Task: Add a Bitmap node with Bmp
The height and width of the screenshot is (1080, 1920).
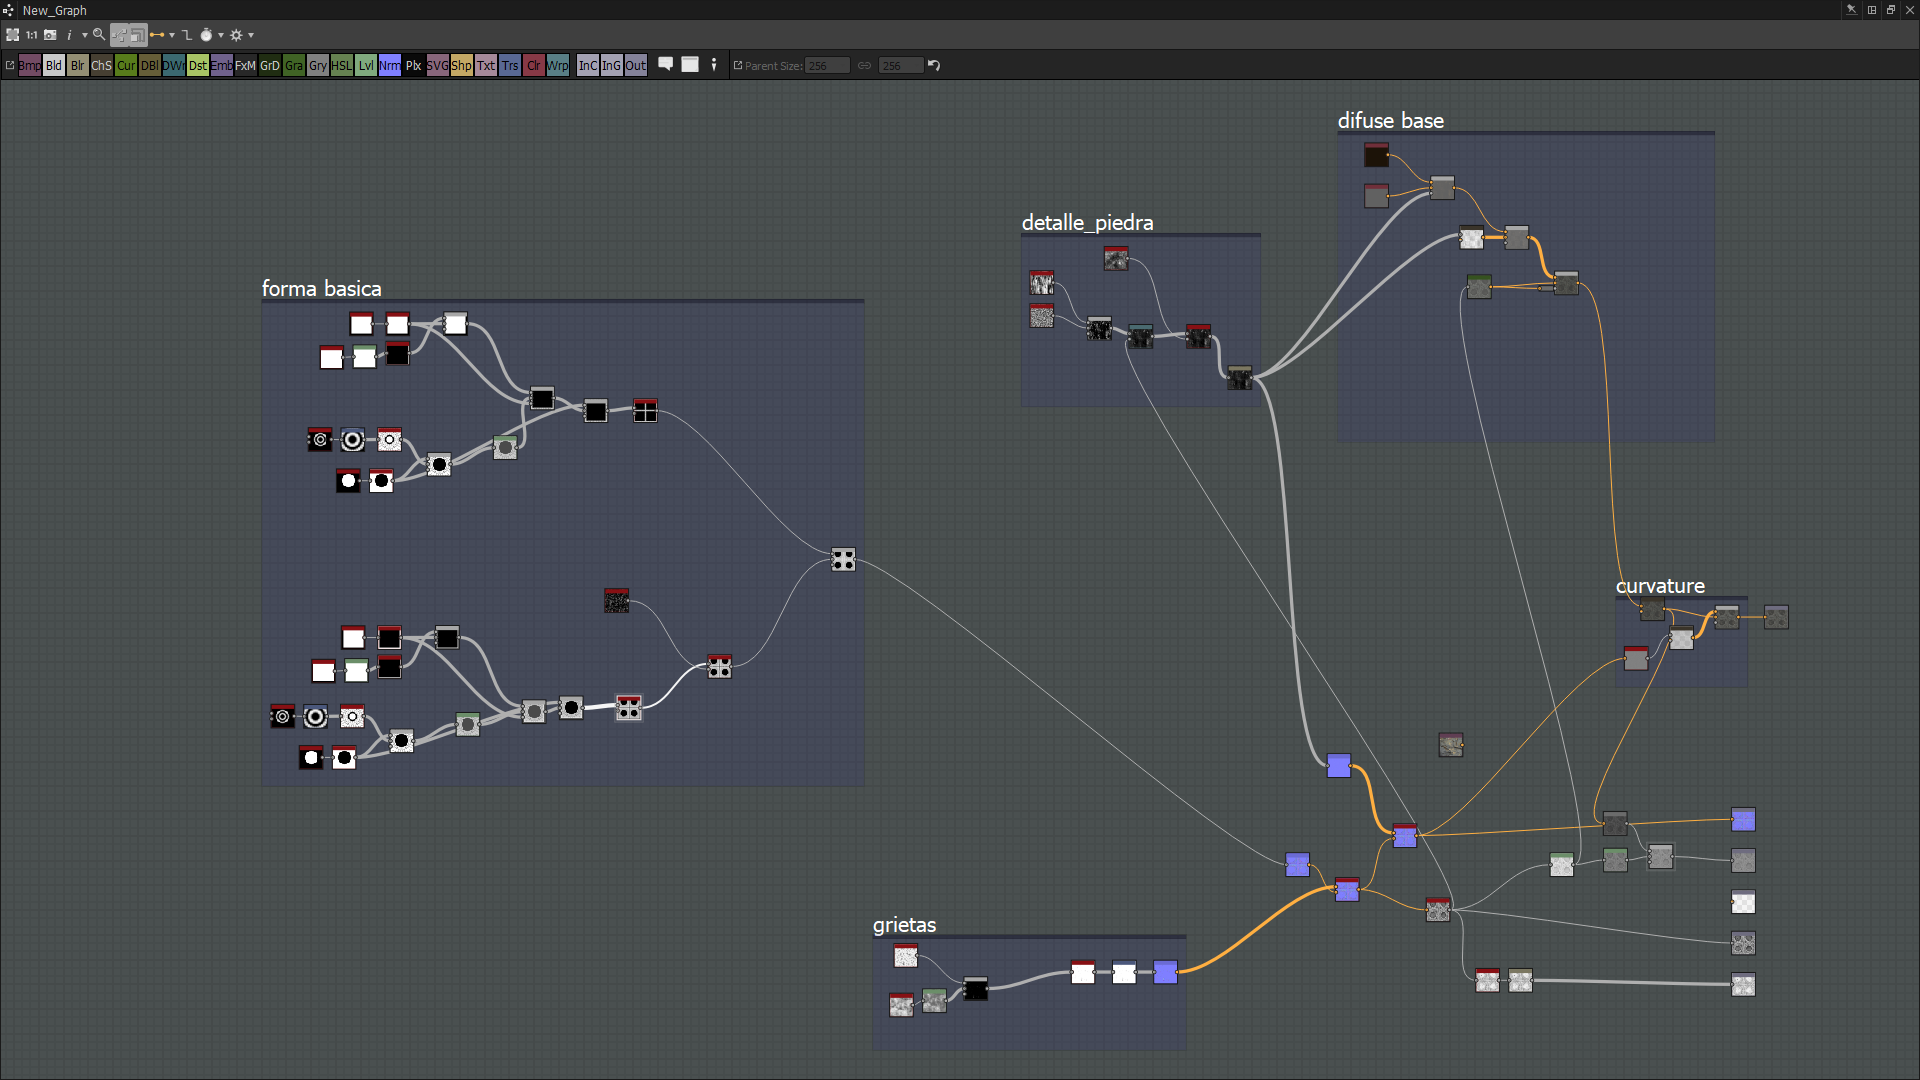Action: [x=30, y=66]
